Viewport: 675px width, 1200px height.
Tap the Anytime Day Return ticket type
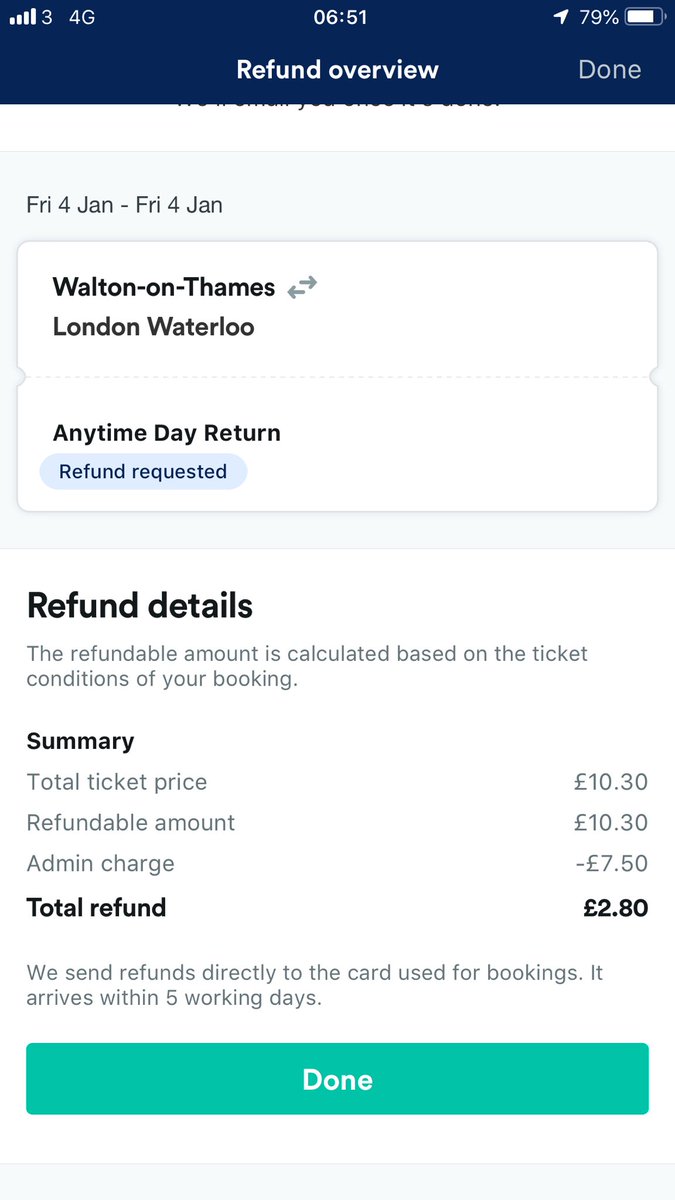click(166, 433)
